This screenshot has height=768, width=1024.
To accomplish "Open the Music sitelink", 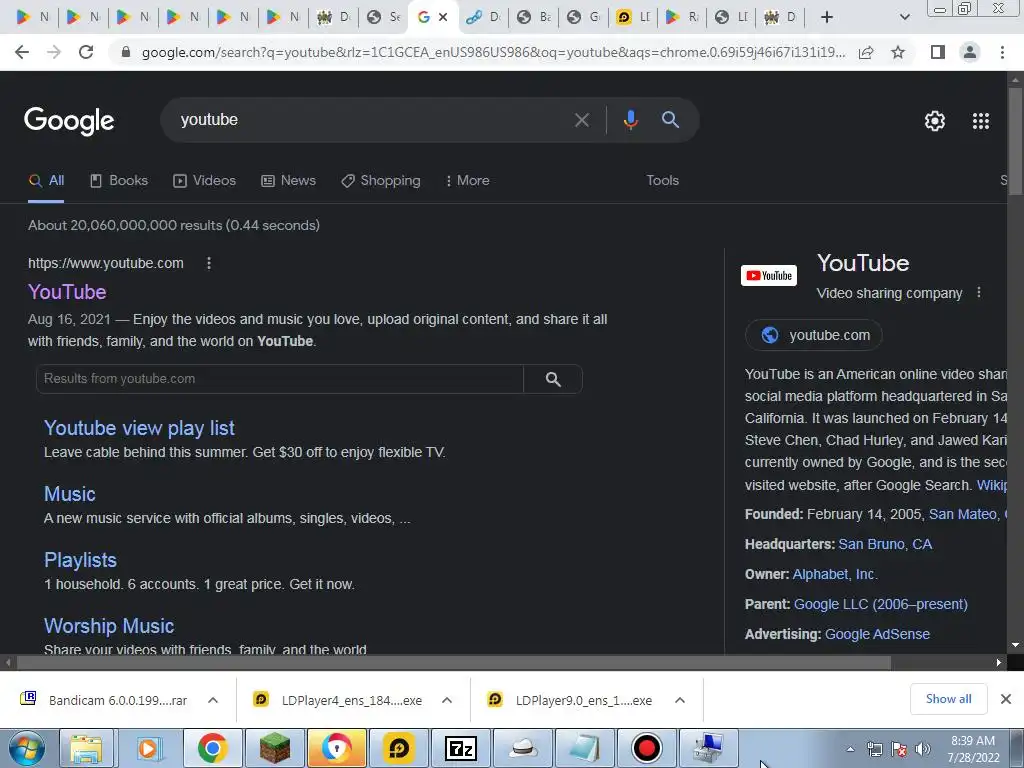I will click(70, 494).
